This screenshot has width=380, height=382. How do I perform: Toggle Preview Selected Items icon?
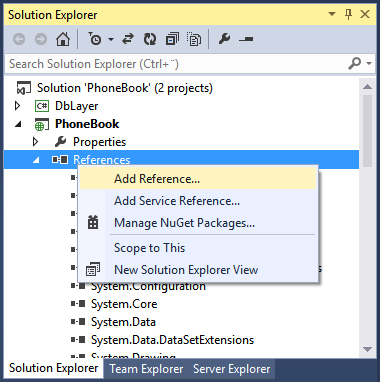246,39
